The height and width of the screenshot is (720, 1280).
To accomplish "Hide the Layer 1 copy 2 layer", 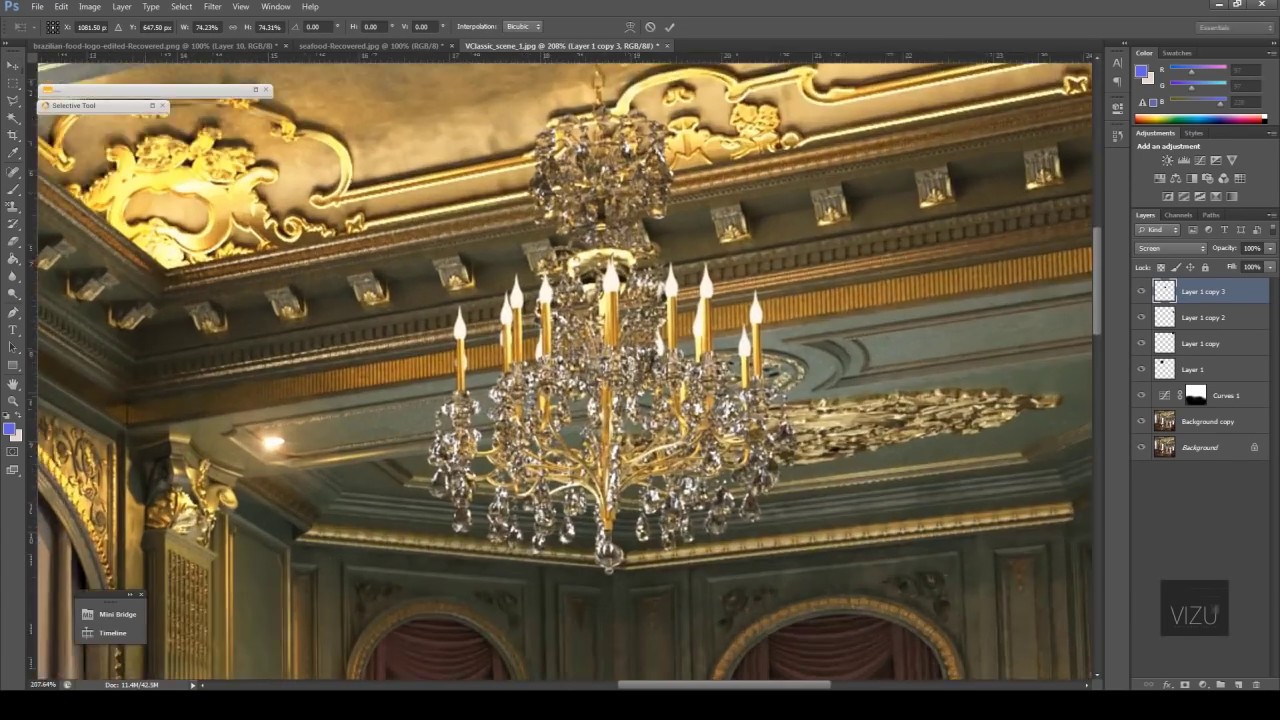I will (1142, 317).
